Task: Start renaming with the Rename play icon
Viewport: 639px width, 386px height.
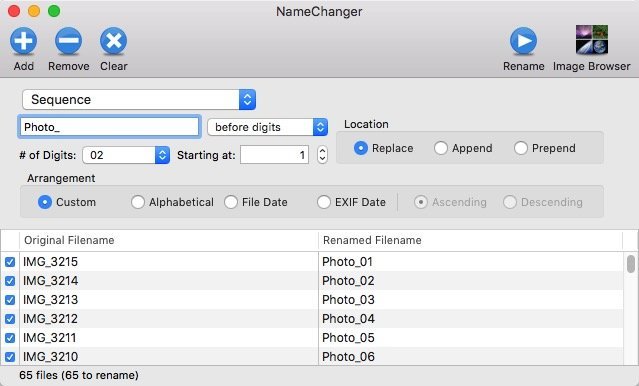Action: coord(523,41)
